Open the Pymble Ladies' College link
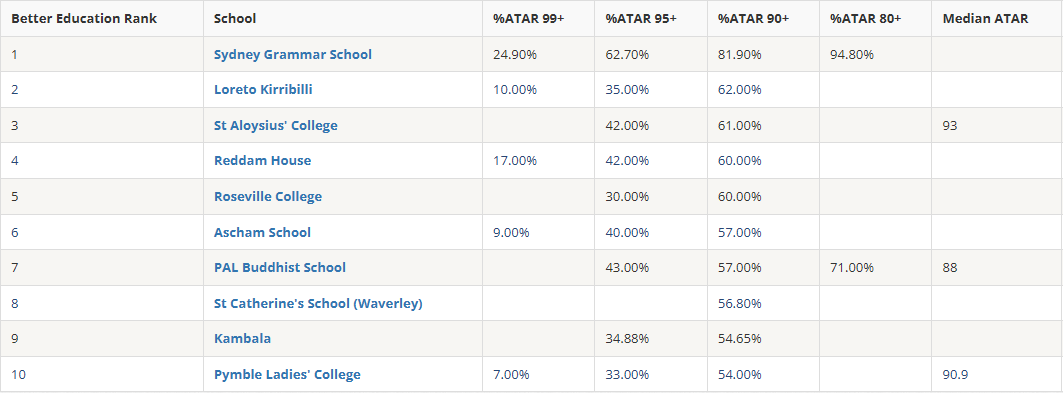1063x393 pixels. pos(287,374)
